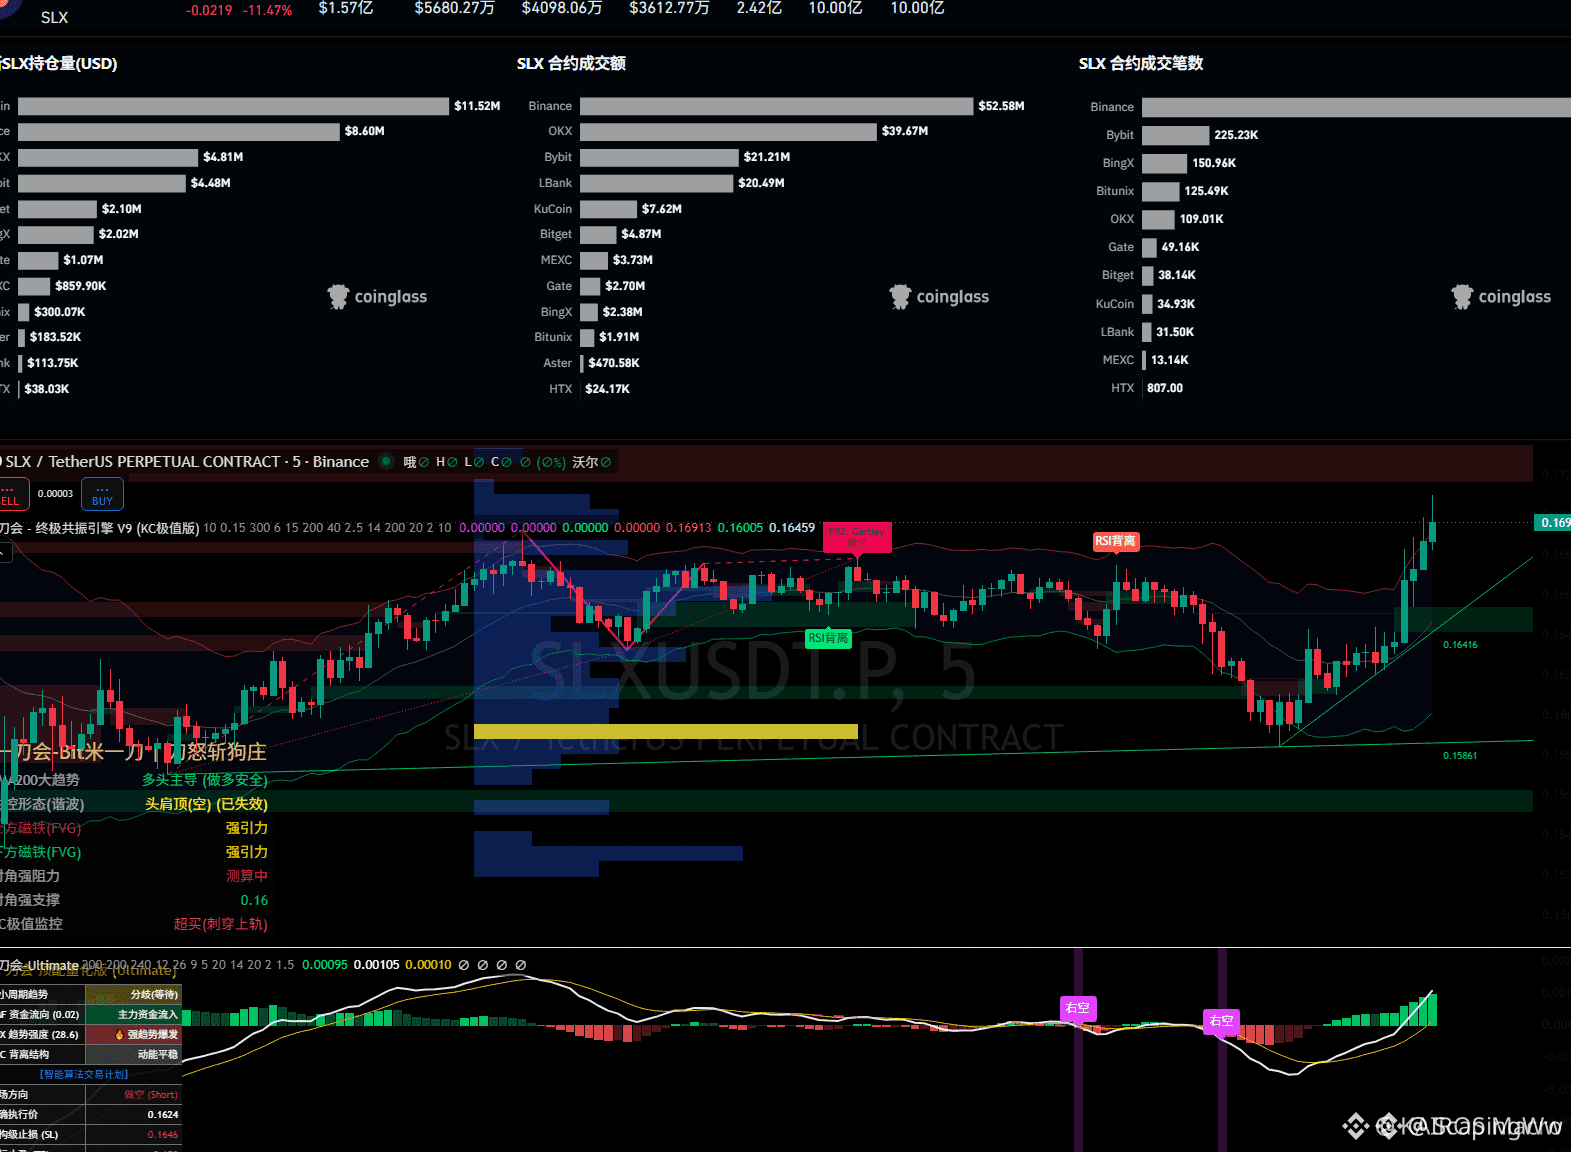Click the current price label 0.169 on the axis
Viewport: 1571px width, 1152px height.
point(1552,523)
